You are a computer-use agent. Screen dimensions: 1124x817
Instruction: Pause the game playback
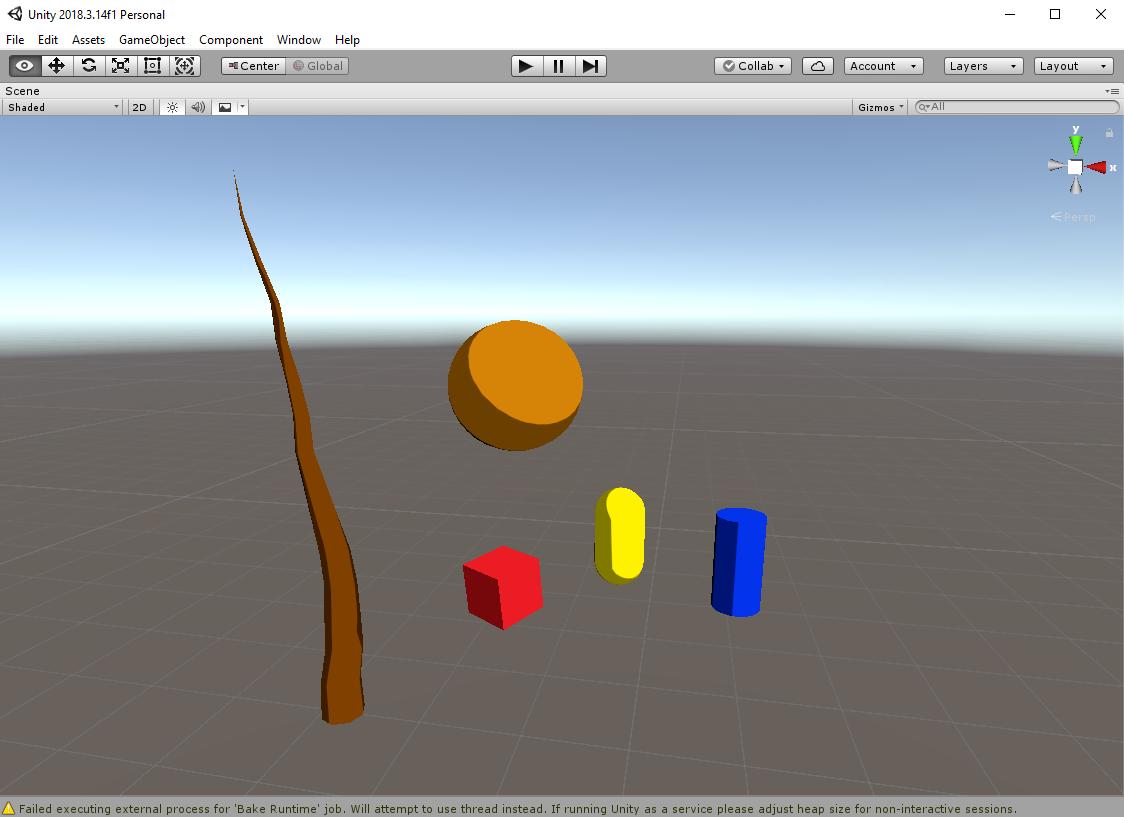558,66
